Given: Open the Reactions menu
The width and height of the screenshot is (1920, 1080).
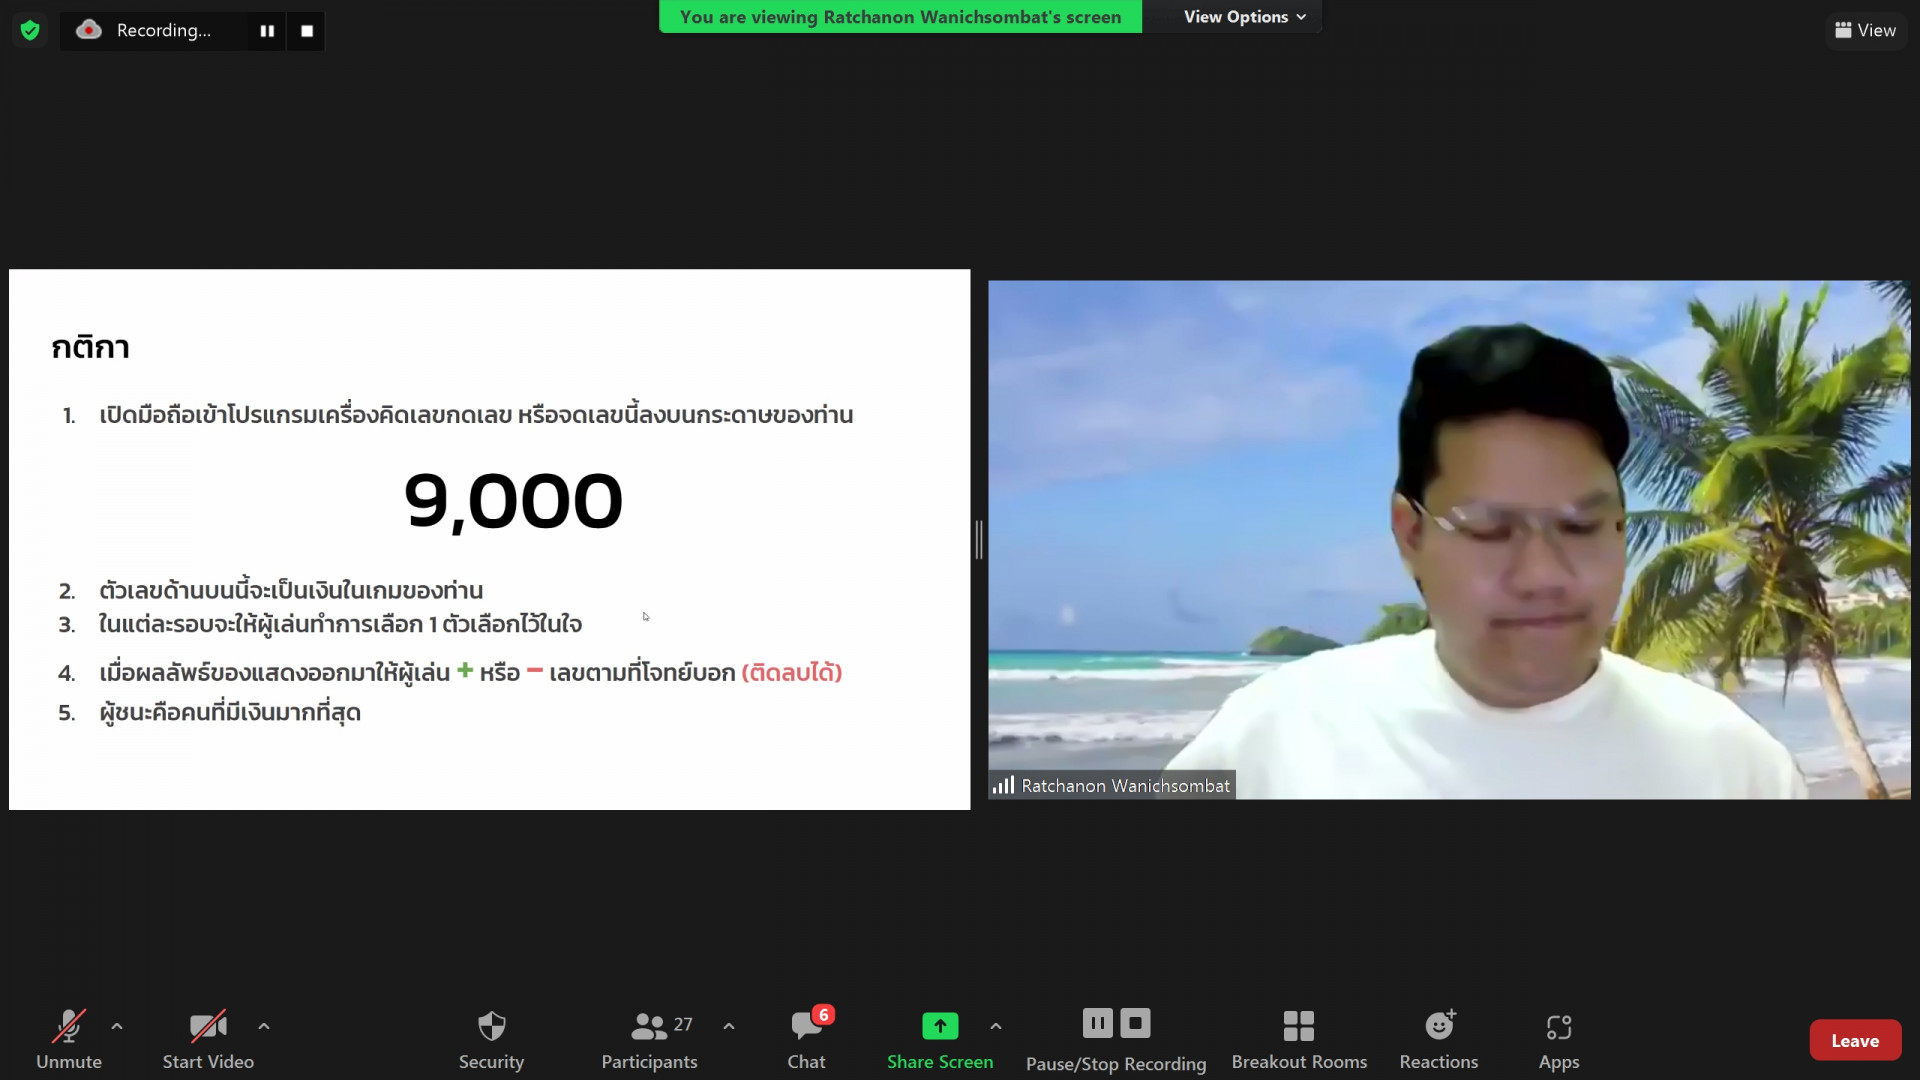Looking at the screenshot, I should (x=1439, y=1040).
